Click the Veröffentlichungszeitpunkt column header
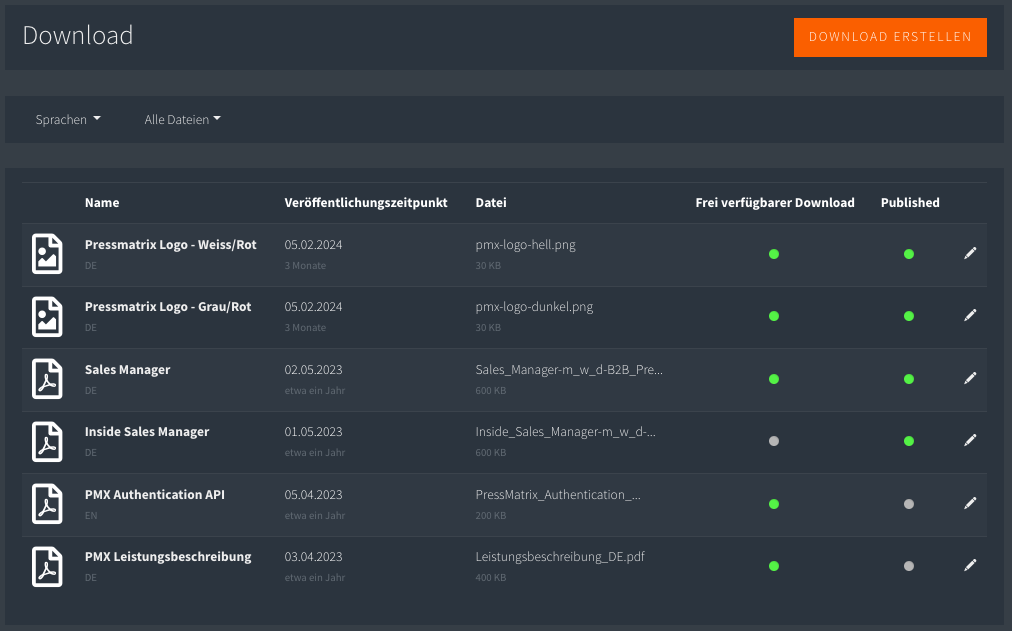Image resolution: width=1012 pixels, height=631 pixels. click(366, 203)
